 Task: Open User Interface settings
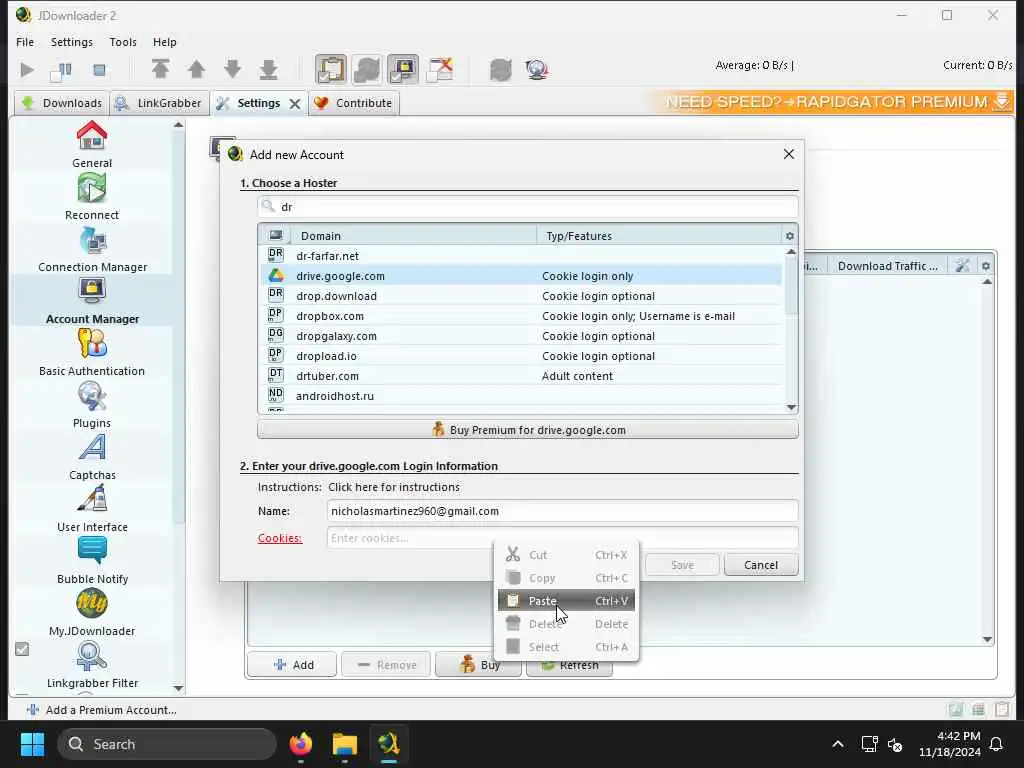click(x=92, y=509)
